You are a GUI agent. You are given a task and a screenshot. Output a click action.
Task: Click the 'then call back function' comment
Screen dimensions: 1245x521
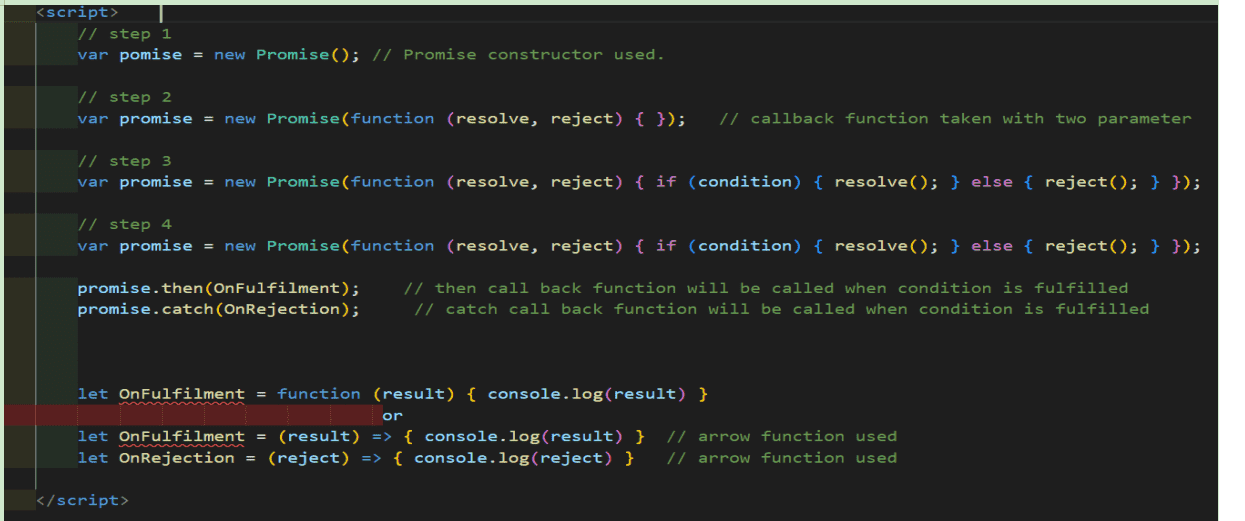click(x=765, y=289)
